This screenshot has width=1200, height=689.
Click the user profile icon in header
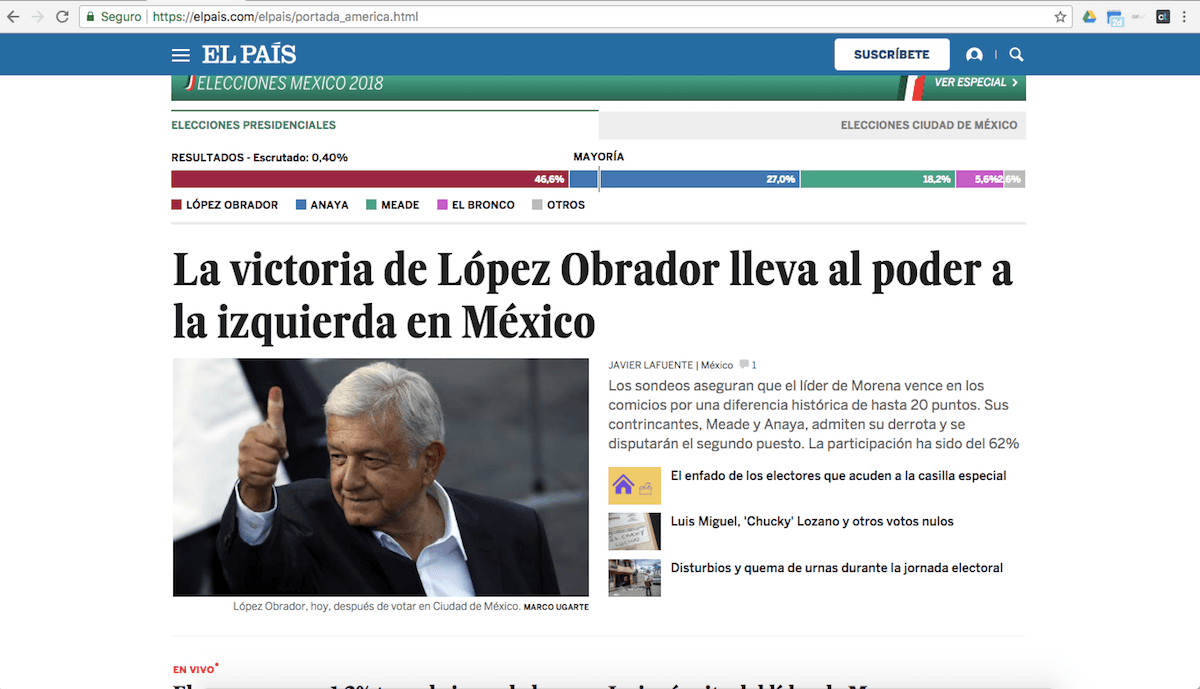(x=975, y=54)
